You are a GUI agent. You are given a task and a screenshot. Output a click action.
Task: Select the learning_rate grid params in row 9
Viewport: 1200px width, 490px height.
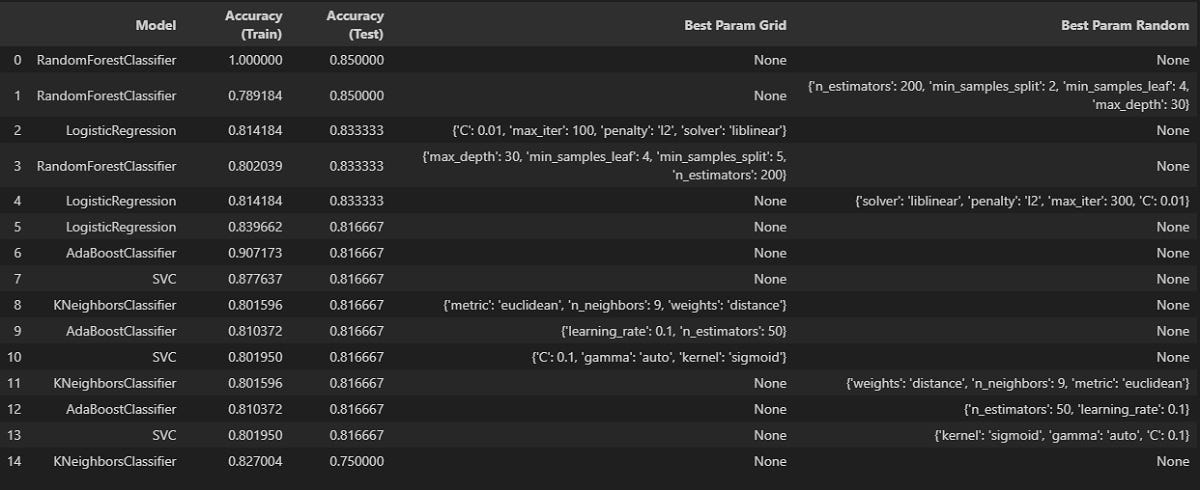point(674,331)
